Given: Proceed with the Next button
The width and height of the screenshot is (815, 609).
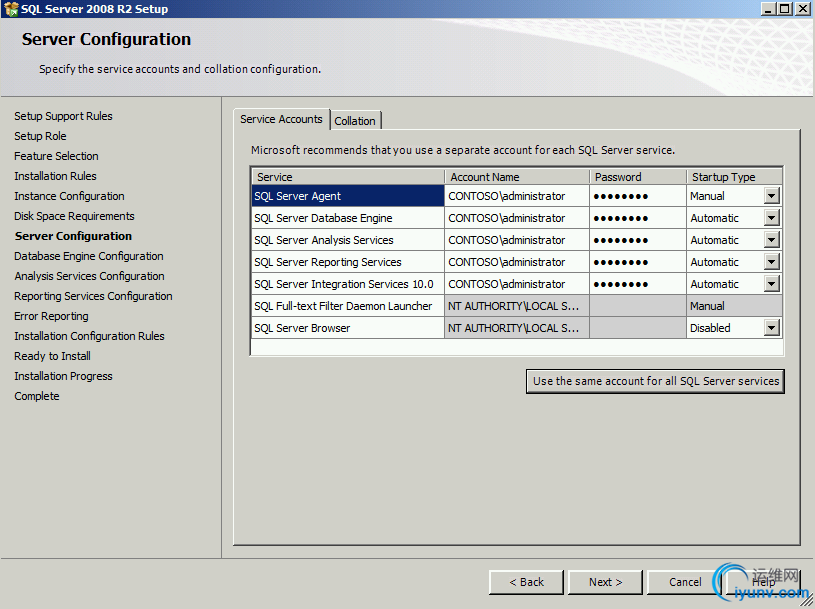Looking at the screenshot, I should tap(606, 582).
